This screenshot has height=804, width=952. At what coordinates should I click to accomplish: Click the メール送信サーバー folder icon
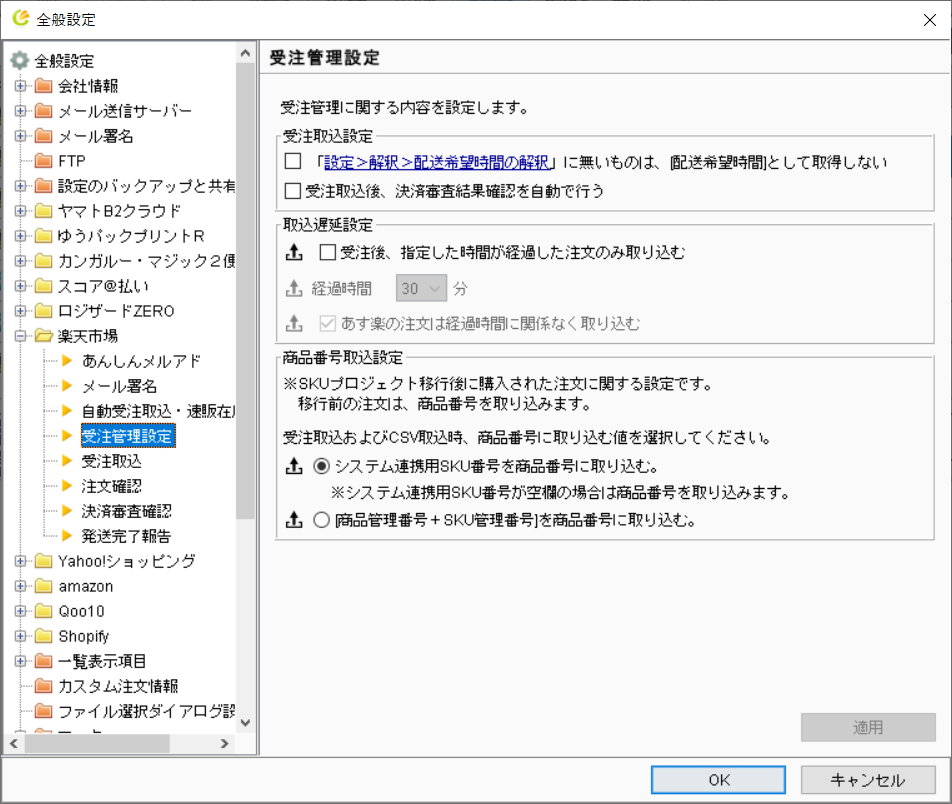point(43,111)
